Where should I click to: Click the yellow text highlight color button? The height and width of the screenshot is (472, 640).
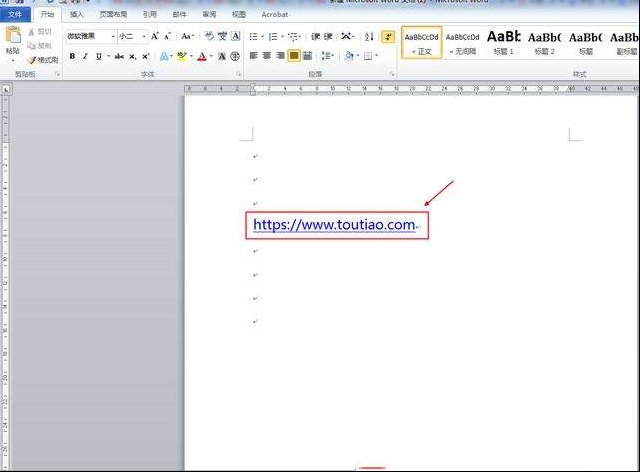(x=182, y=56)
